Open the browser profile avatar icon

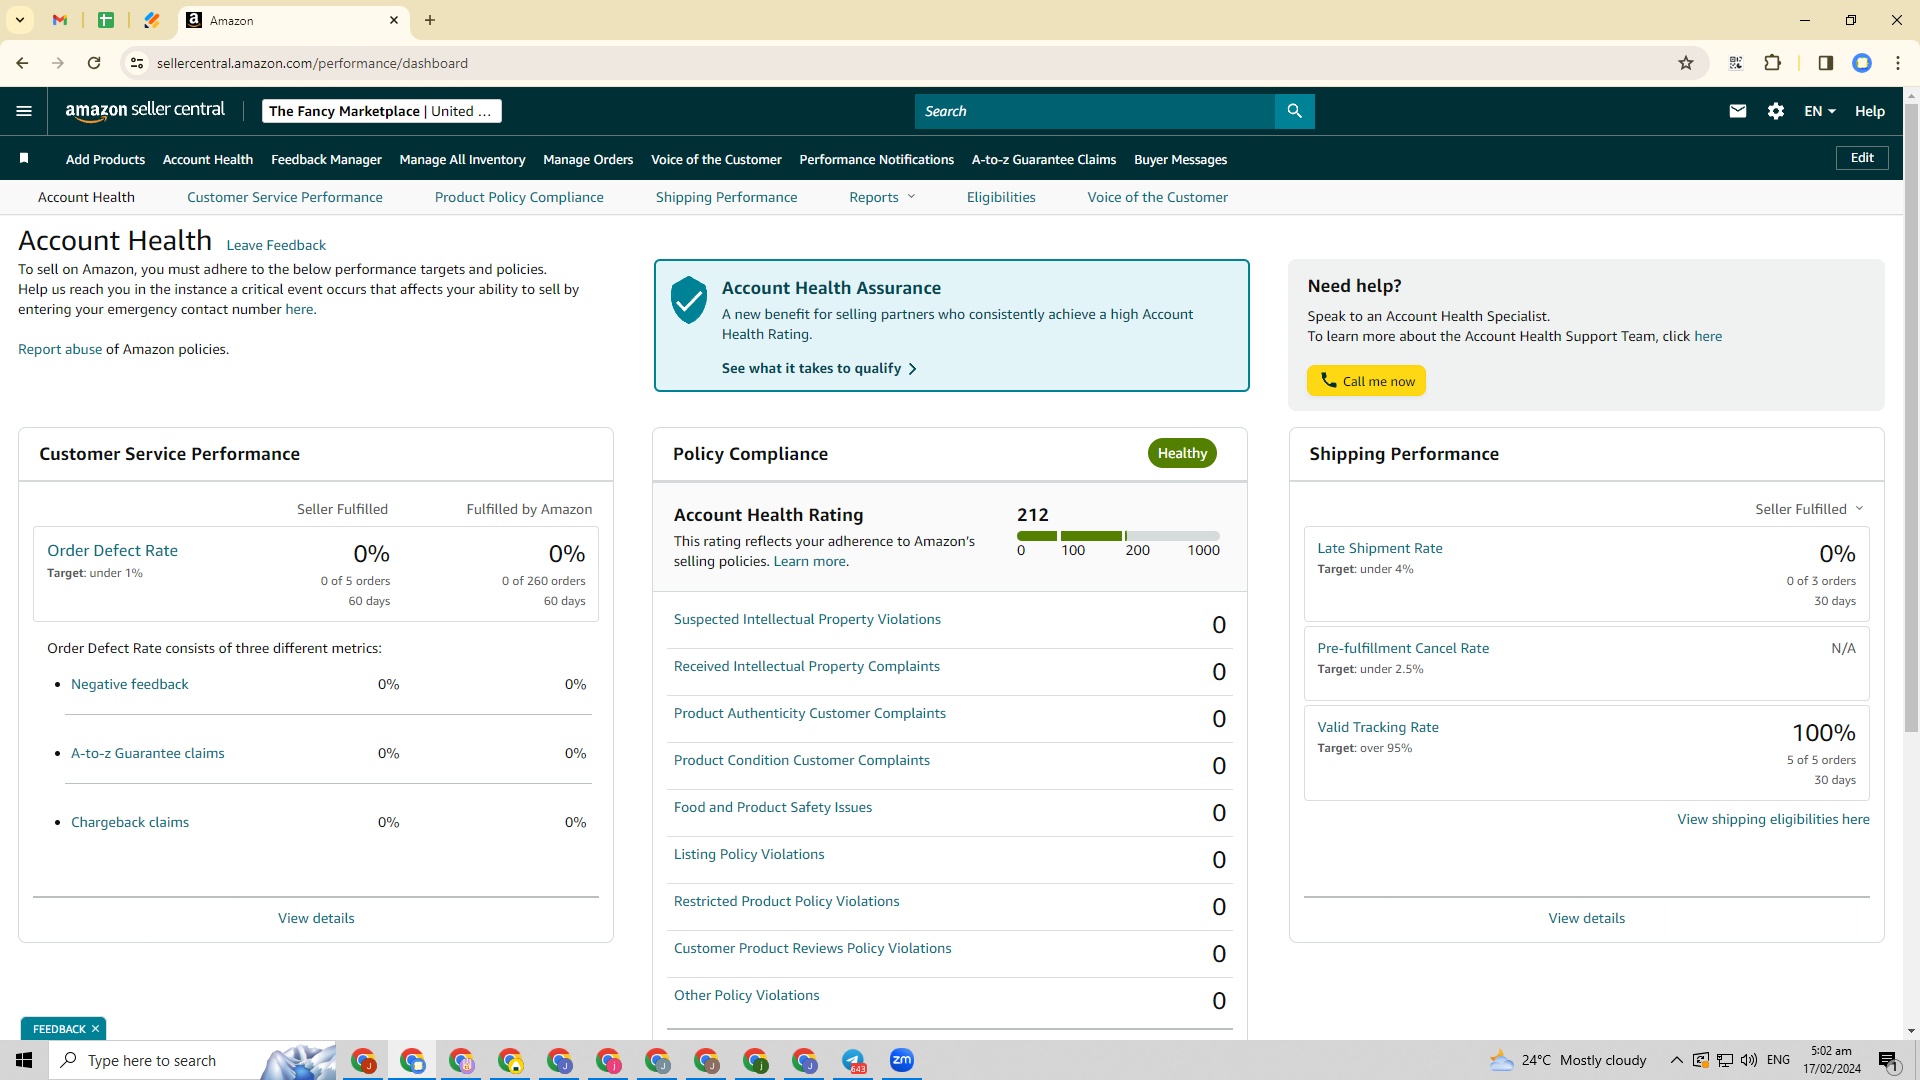(1862, 63)
